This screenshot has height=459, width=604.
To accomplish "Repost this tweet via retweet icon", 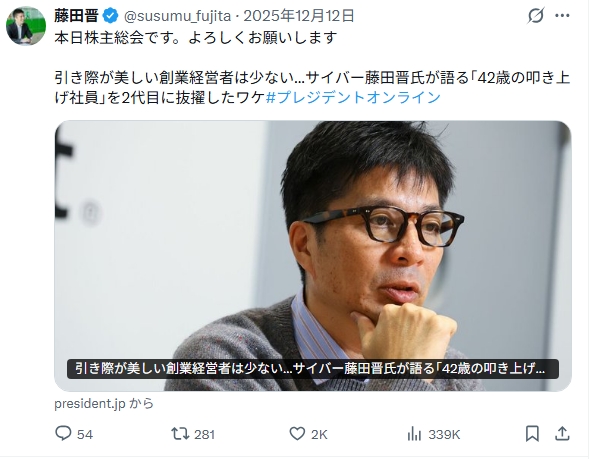I will click(180, 434).
